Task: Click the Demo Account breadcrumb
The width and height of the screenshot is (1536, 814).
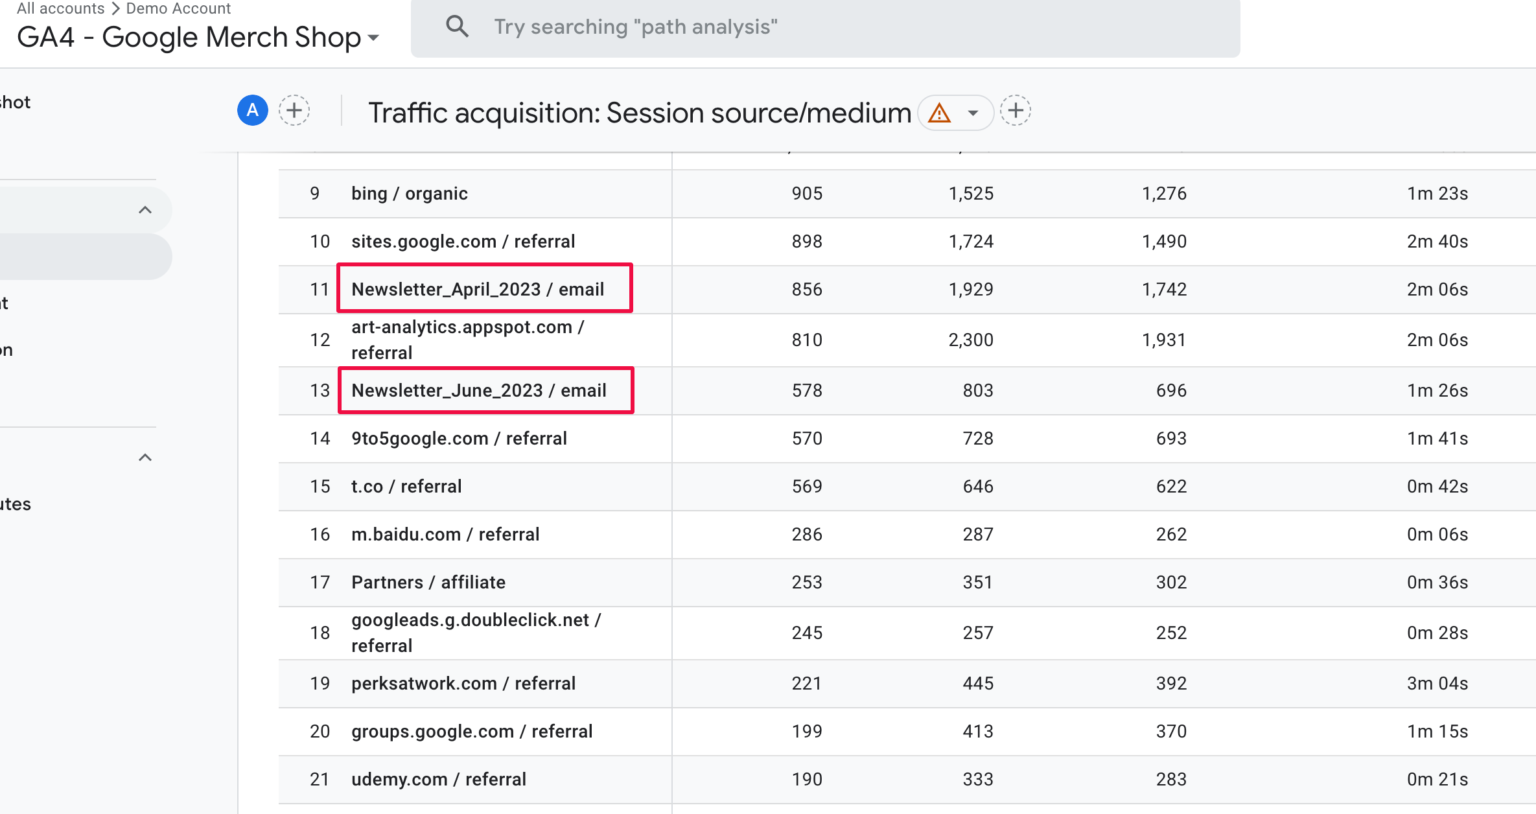Action: (x=178, y=8)
